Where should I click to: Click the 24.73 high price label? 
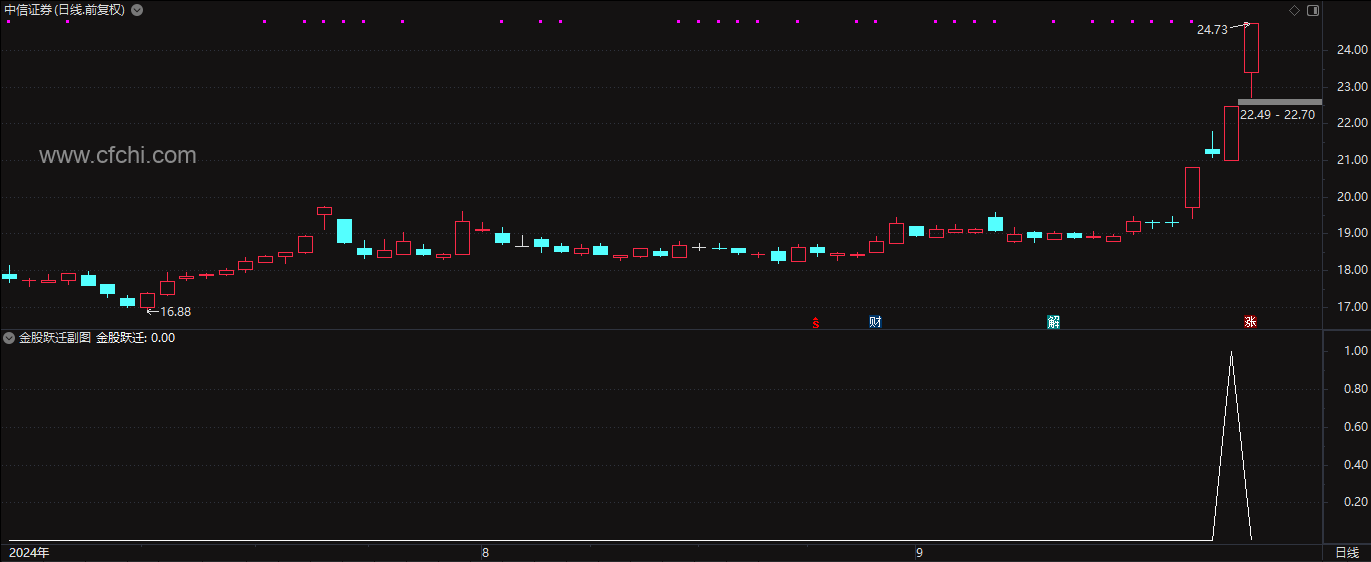pyautogui.click(x=1212, y=30)
